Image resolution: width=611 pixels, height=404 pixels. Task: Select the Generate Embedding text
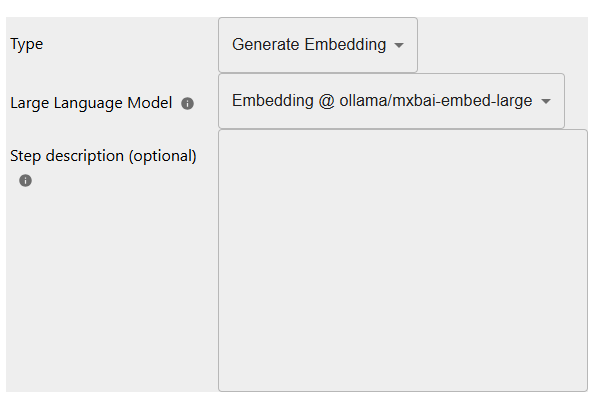point(308,45)
